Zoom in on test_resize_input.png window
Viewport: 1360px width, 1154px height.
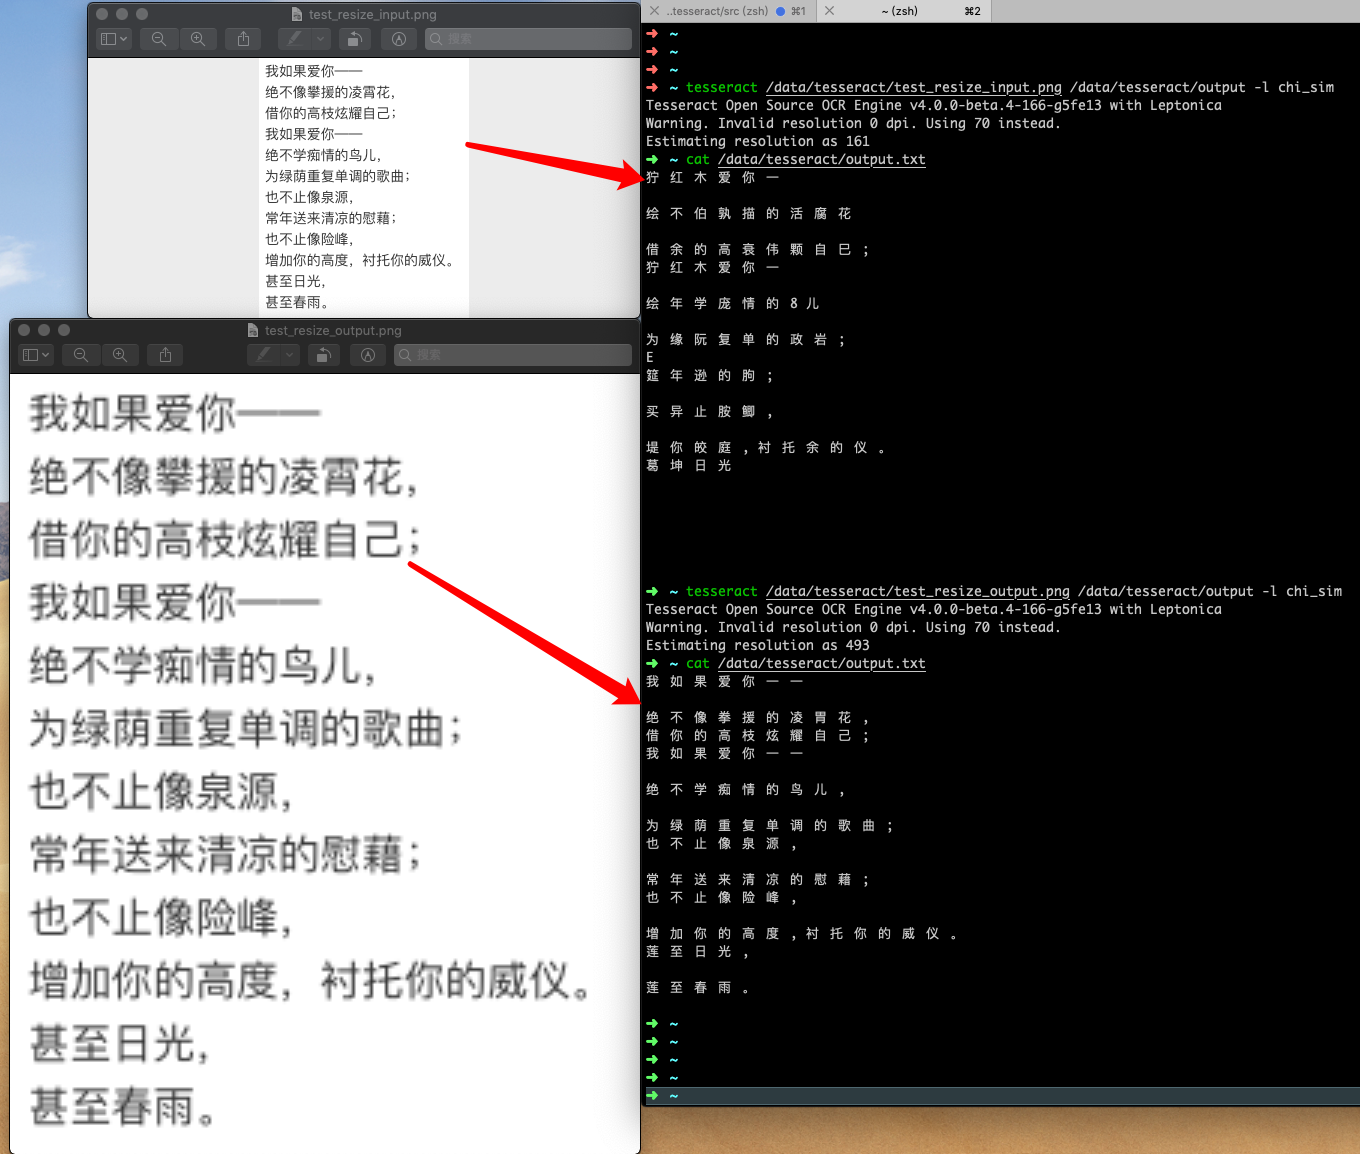click(x=198, y=39)
